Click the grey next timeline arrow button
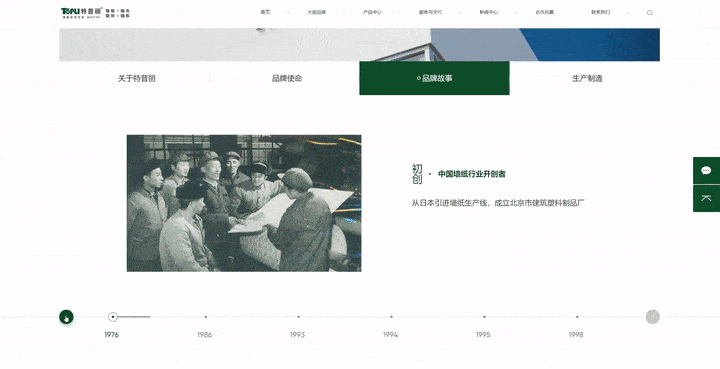 point(652,317)
